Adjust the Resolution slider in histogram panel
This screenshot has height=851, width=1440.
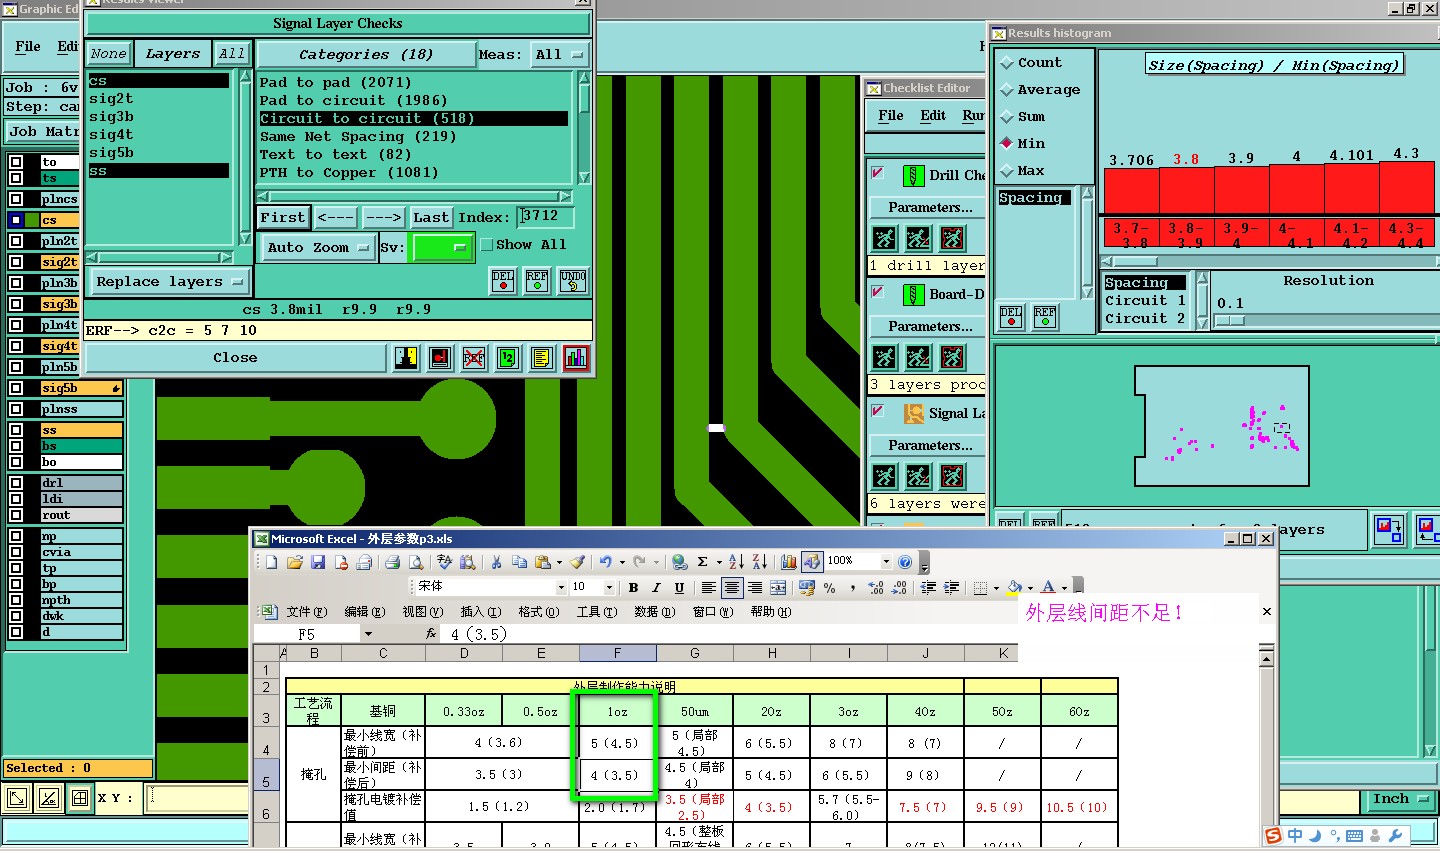pos(1229,320)
